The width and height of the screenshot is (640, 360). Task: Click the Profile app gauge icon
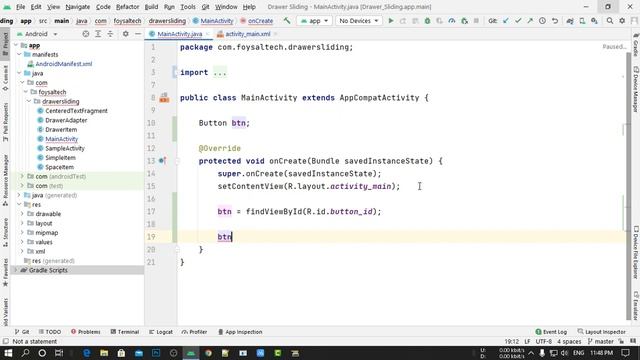(x=452, y=20)
